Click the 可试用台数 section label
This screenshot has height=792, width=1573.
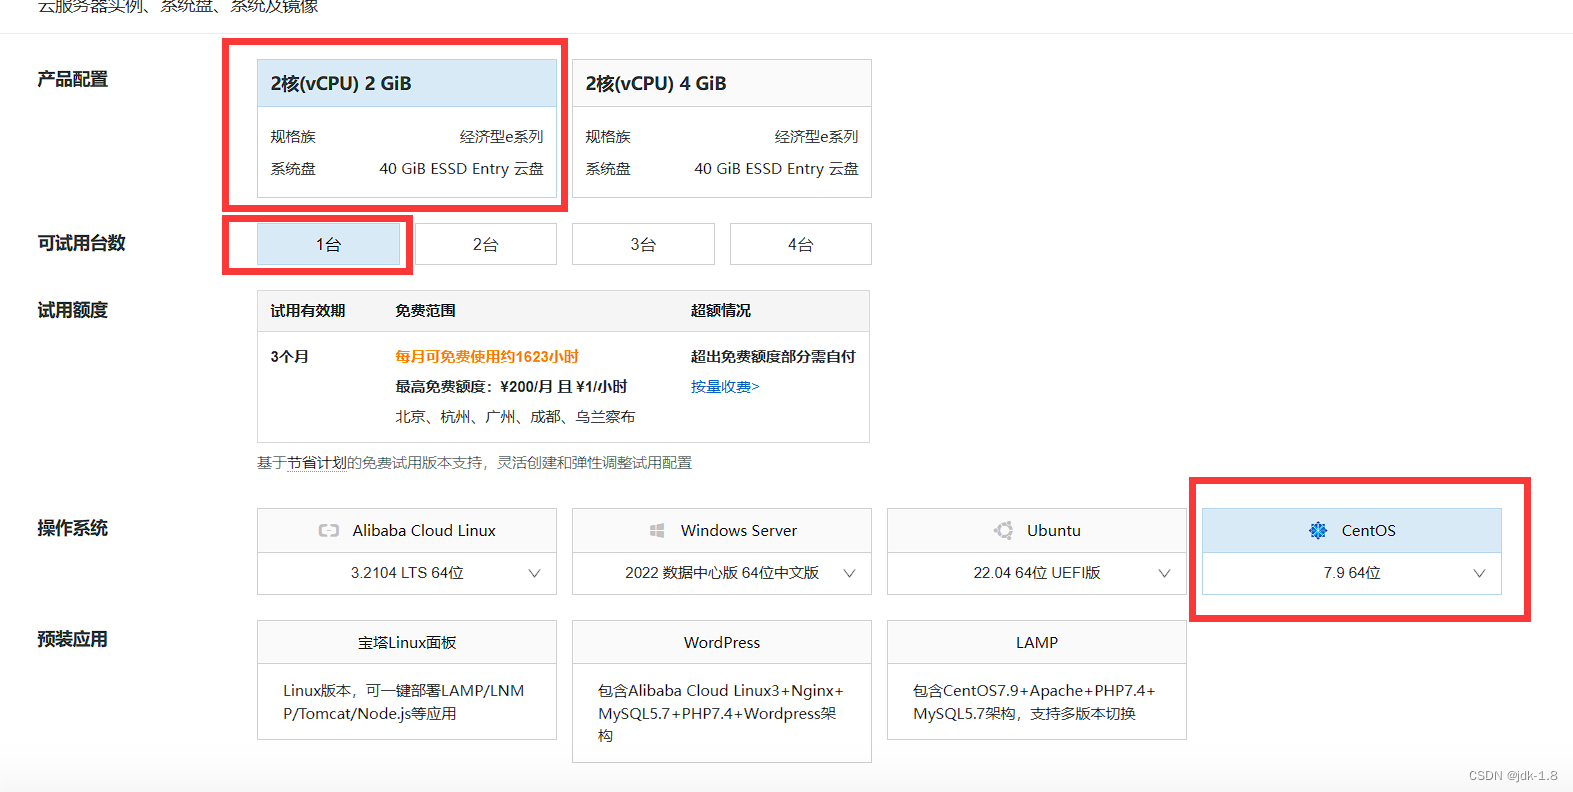81,243
